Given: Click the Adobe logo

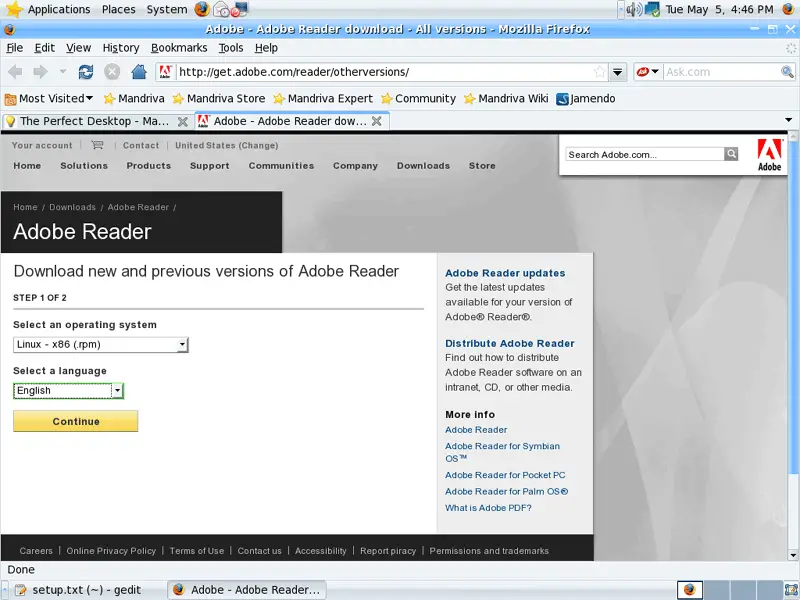Looking at the screenshot, I should (769, 155).
